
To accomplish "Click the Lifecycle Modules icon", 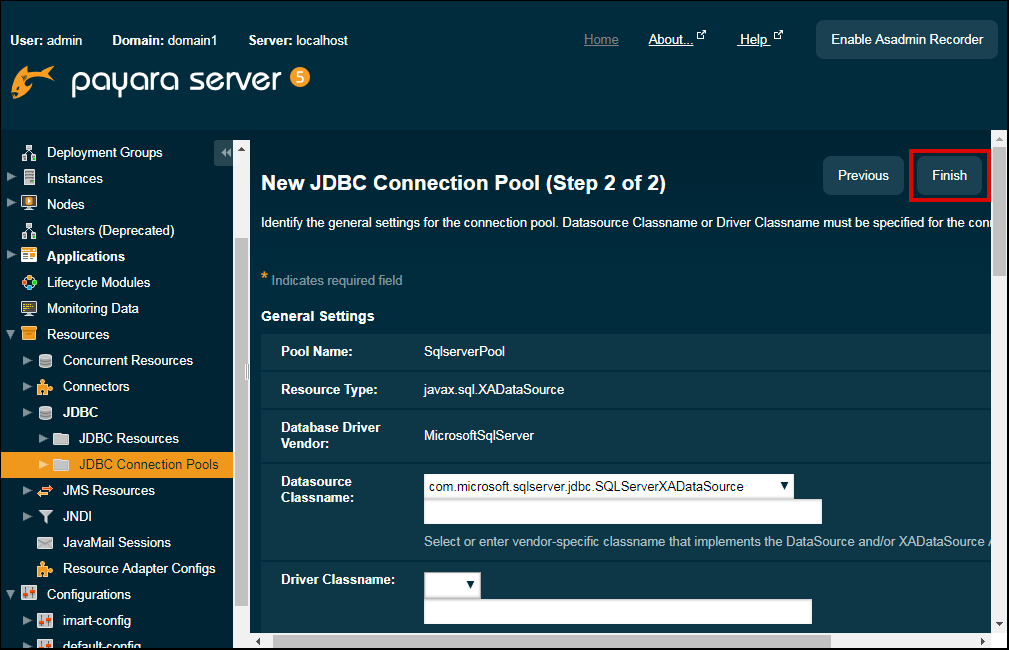I will [29, 282].
